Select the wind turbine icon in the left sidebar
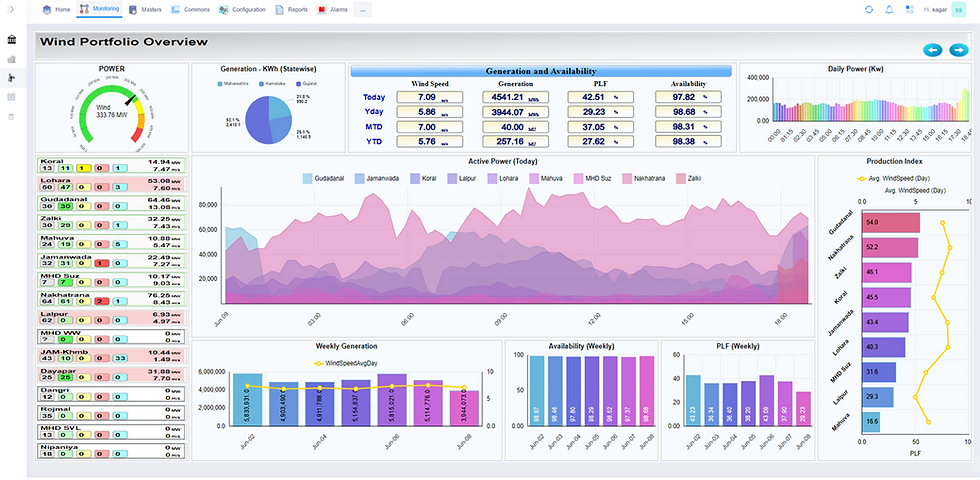 11,78
